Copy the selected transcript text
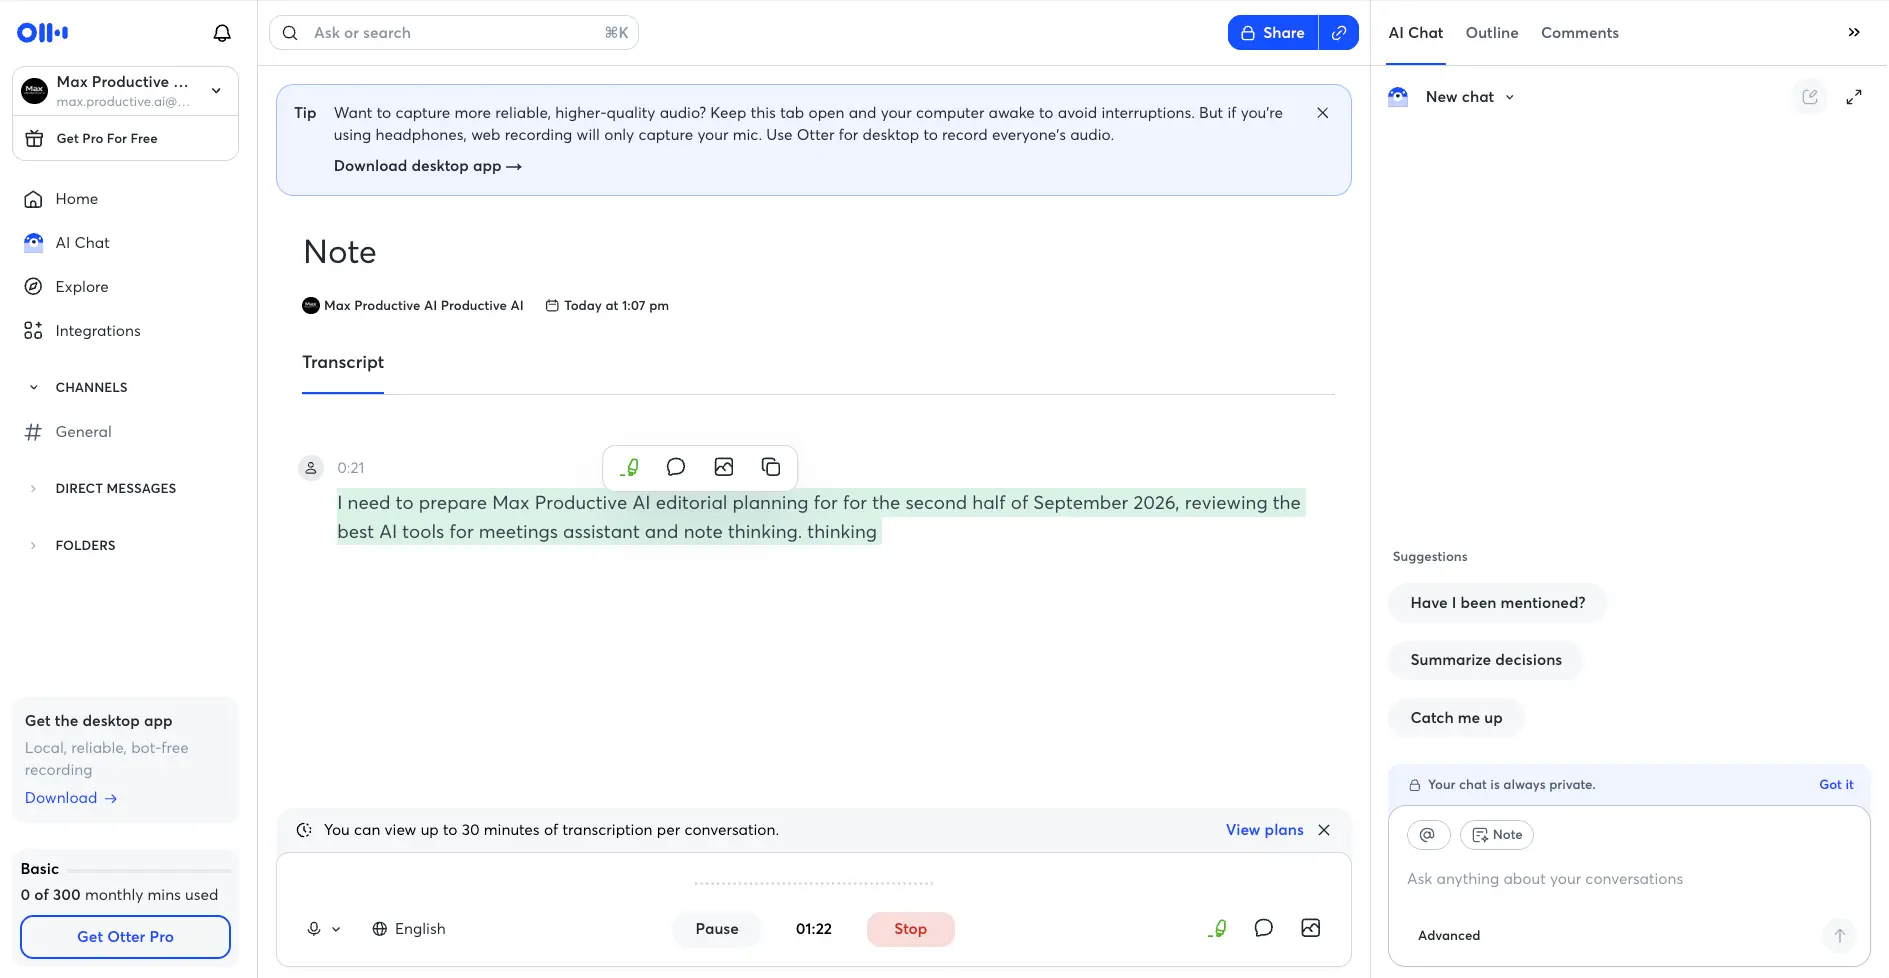The width and height of the screenshot is (1889, 978). pyautogui.click(x=771, y=467)
